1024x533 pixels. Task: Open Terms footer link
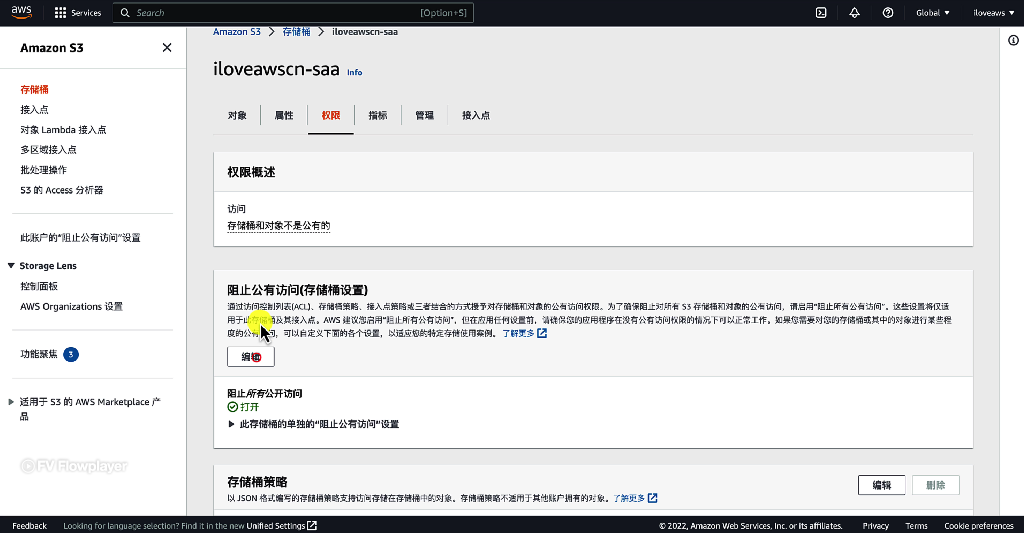916,526
